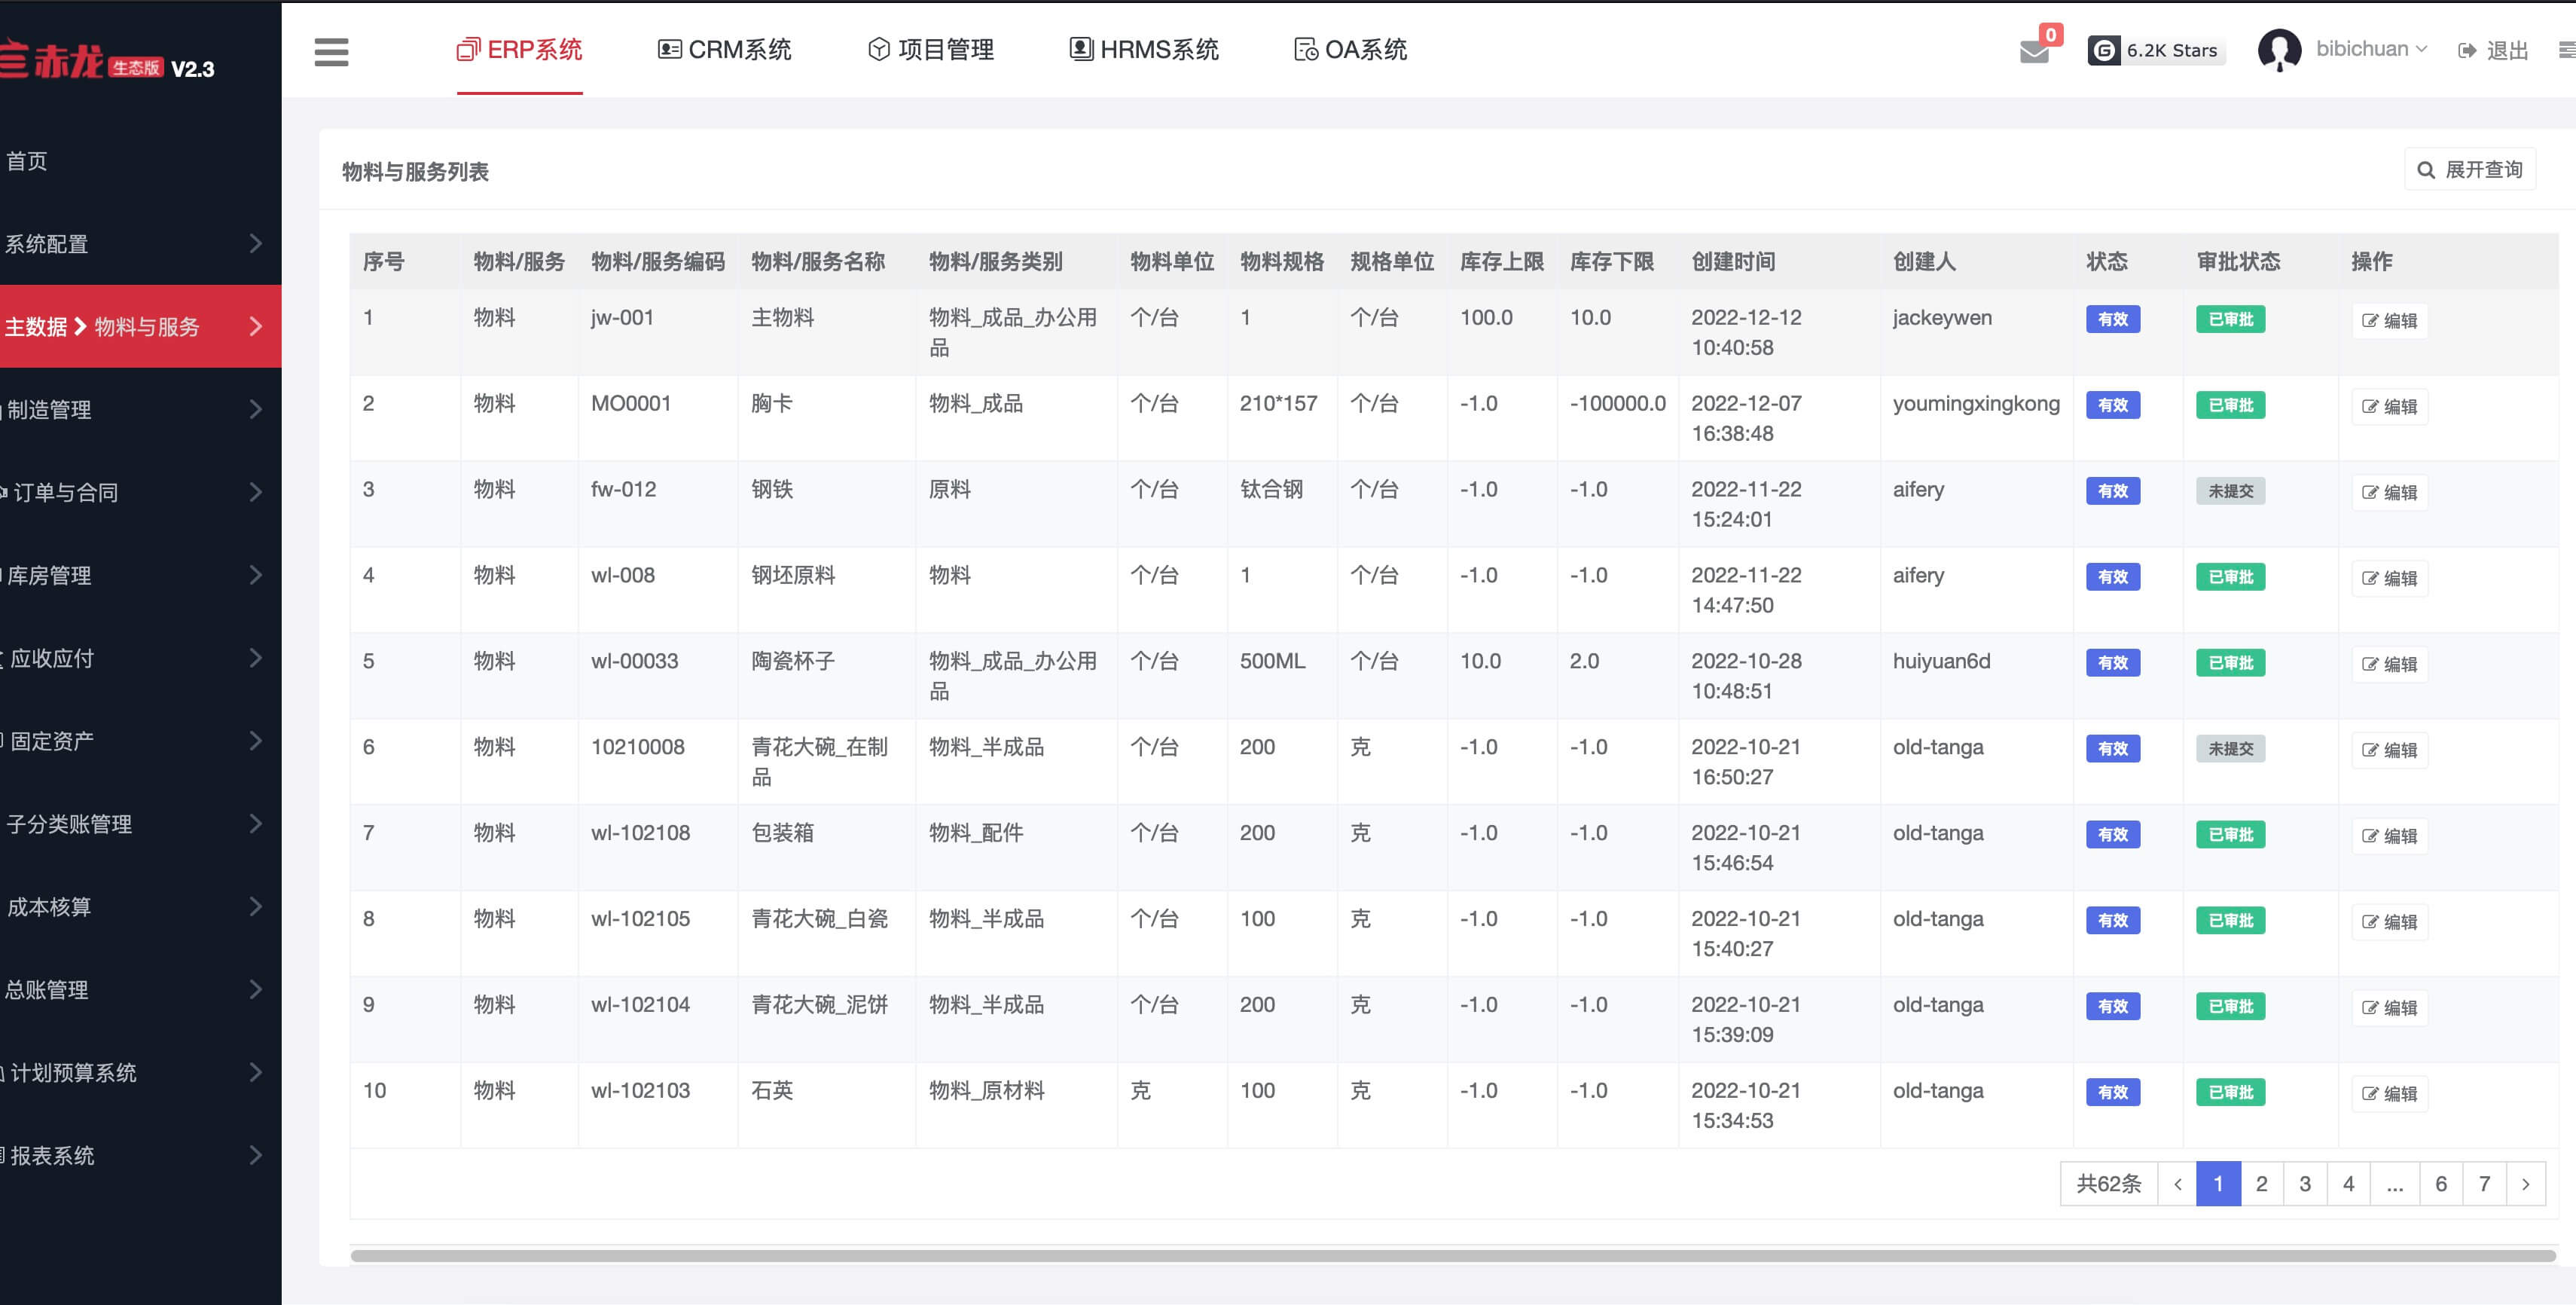The height and width of the screenshot is (1305, 2576).
Task: Click the hamburger menu collapse icon
Action: pos(331,51)
